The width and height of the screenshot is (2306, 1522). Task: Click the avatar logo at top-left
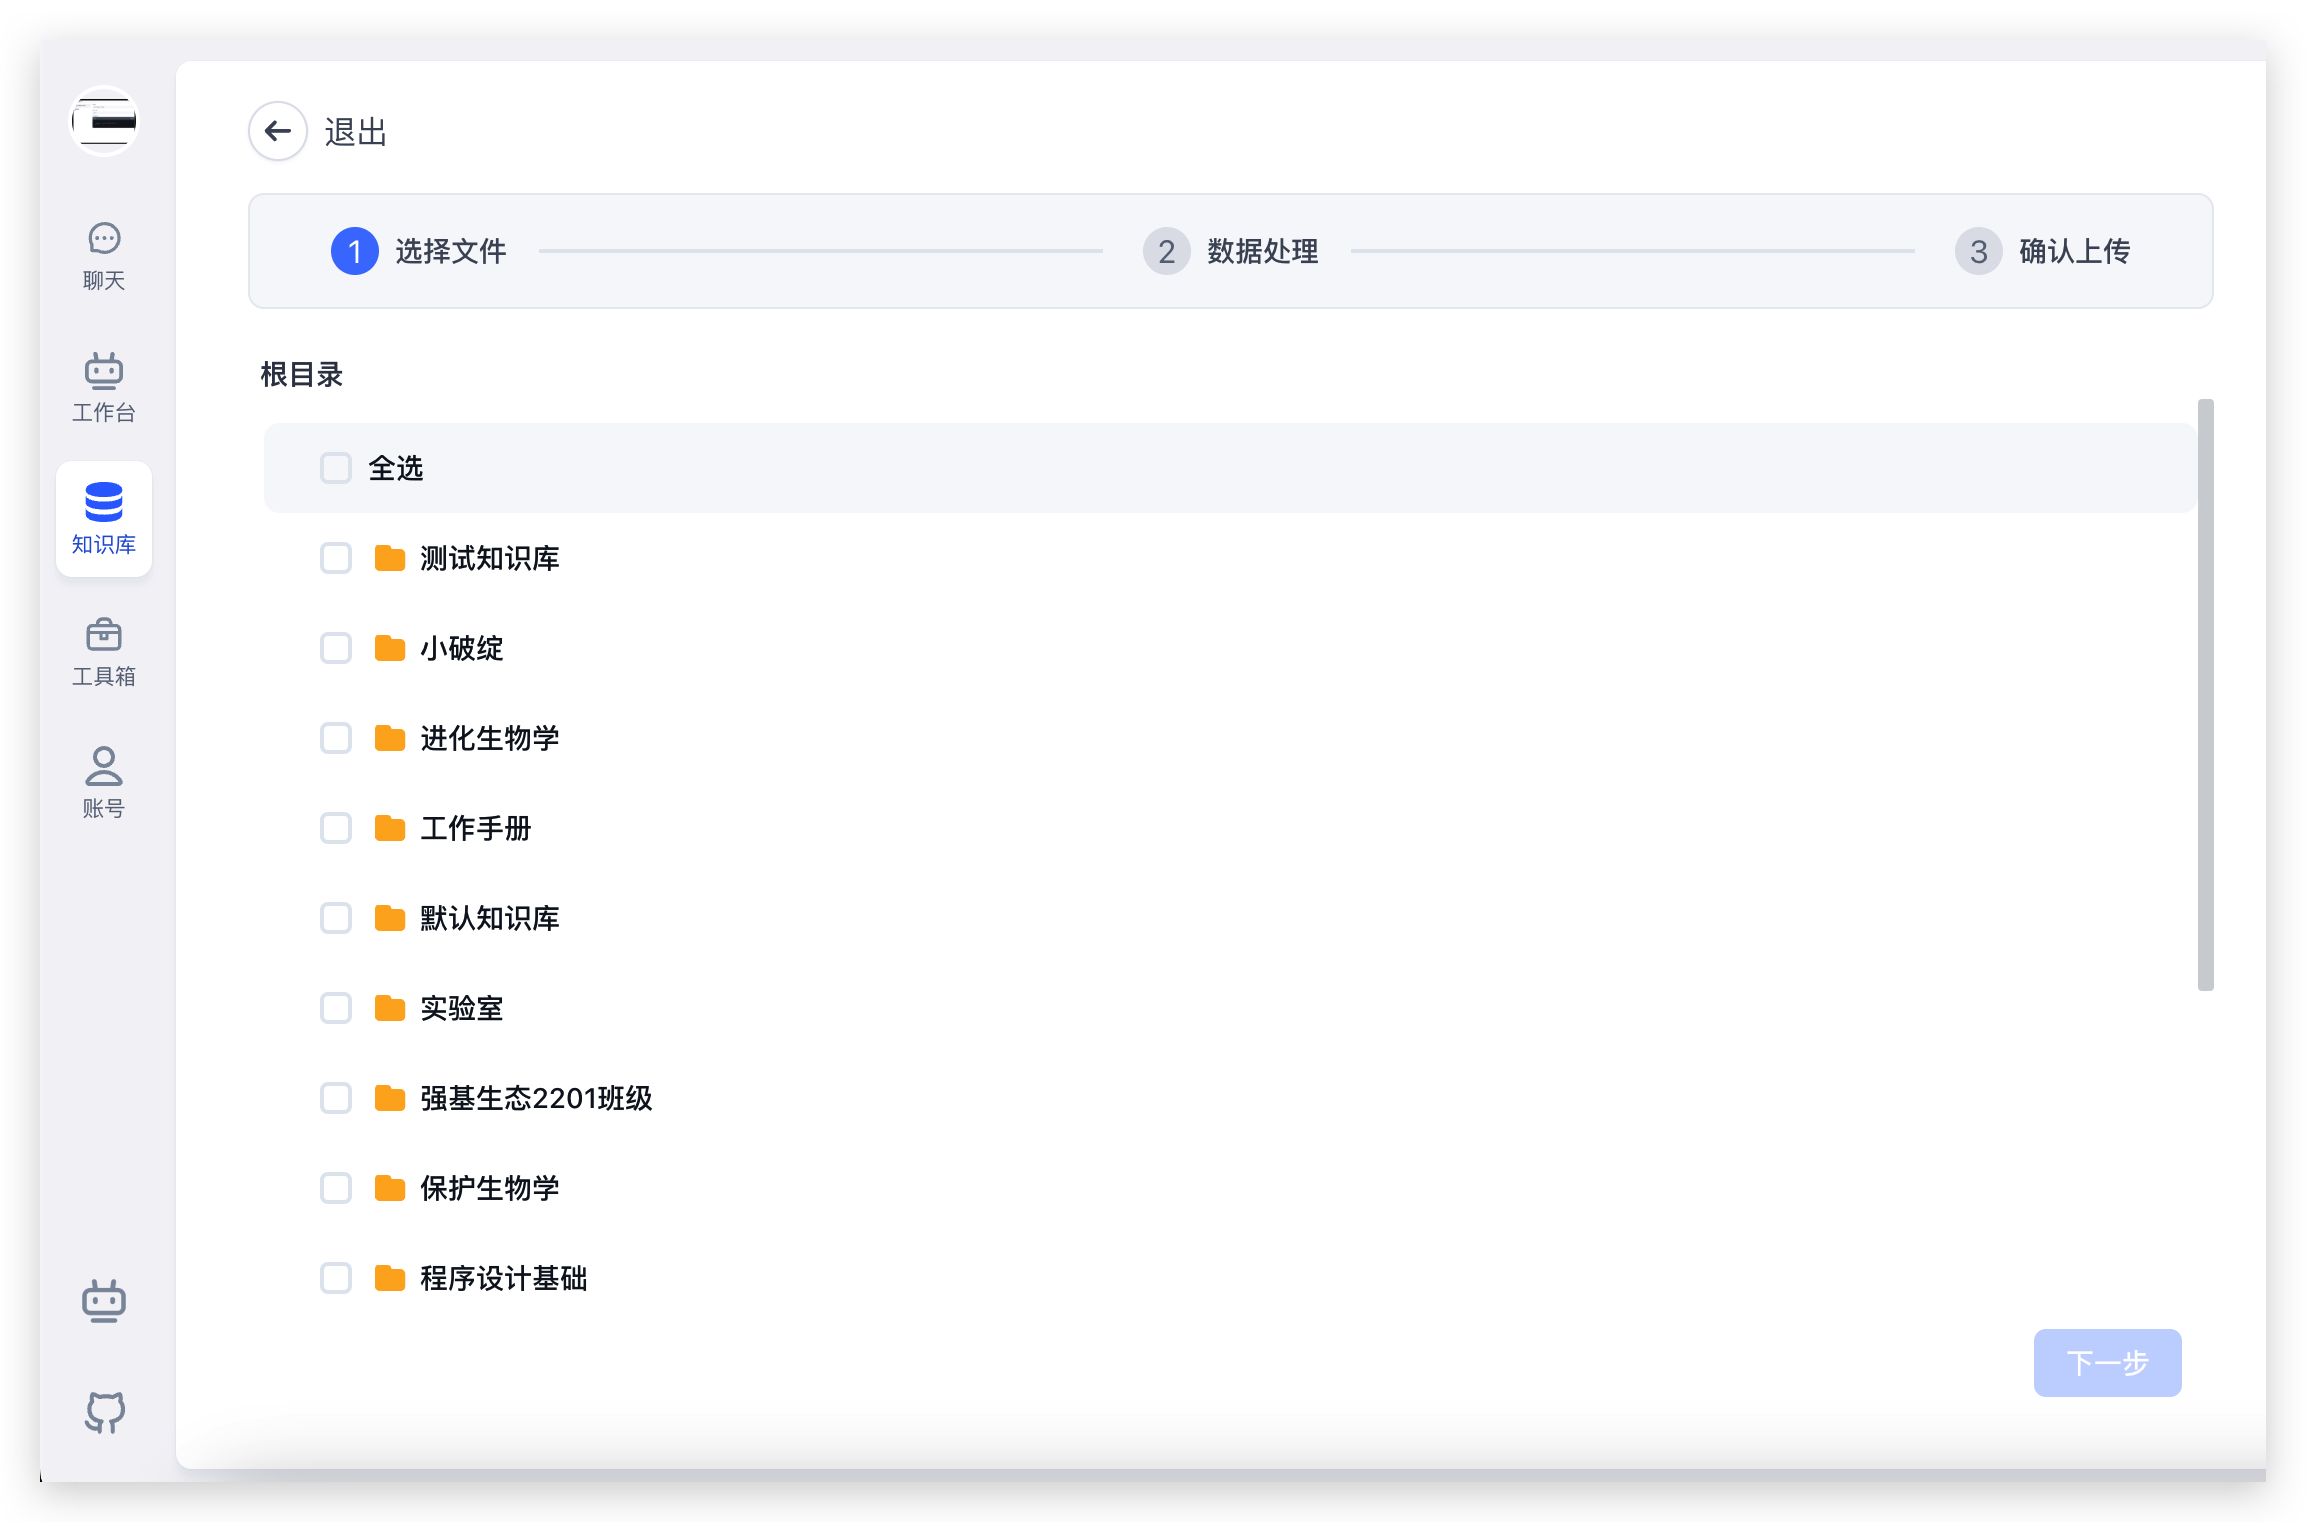[x=104, y=121]
